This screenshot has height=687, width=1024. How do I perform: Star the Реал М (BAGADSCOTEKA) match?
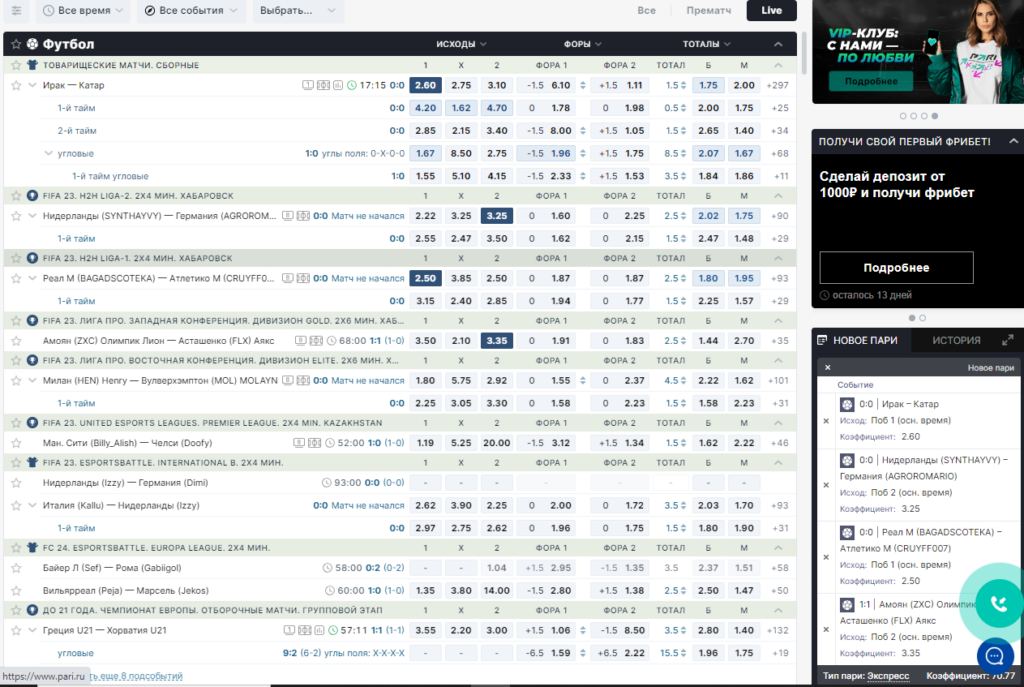(x=16, y=278)
